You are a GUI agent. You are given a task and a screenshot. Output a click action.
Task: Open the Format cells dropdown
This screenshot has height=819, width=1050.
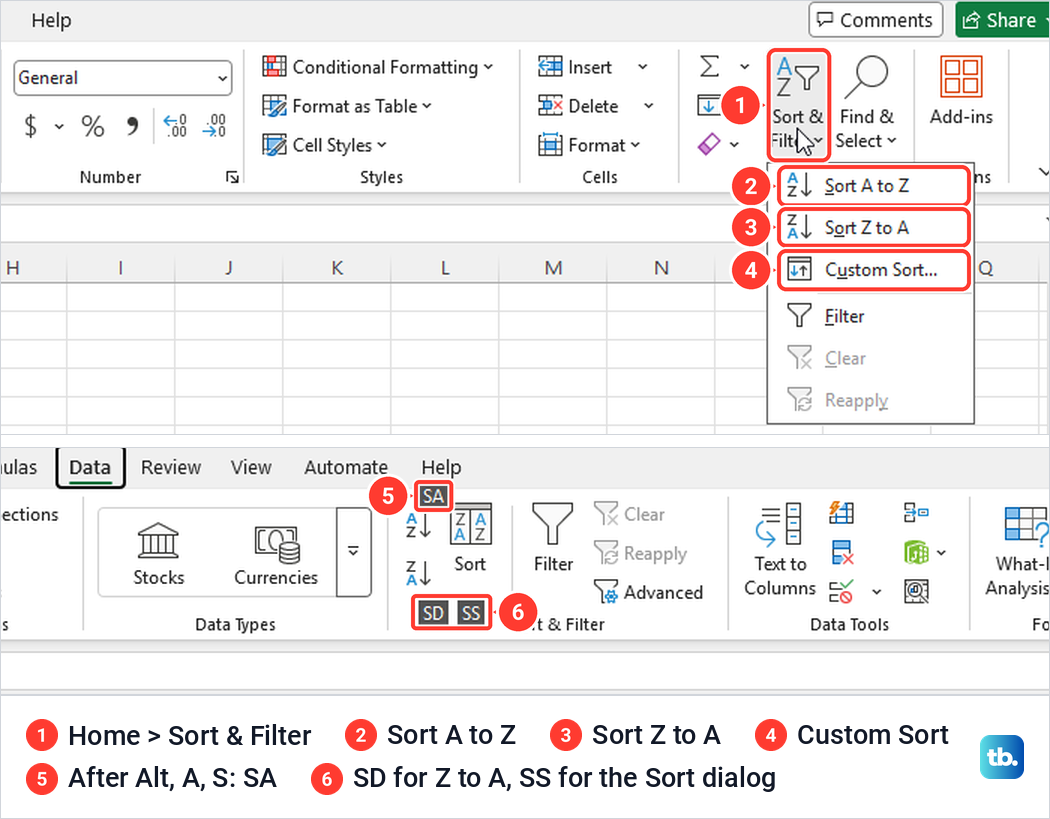(x=589, y=145)
